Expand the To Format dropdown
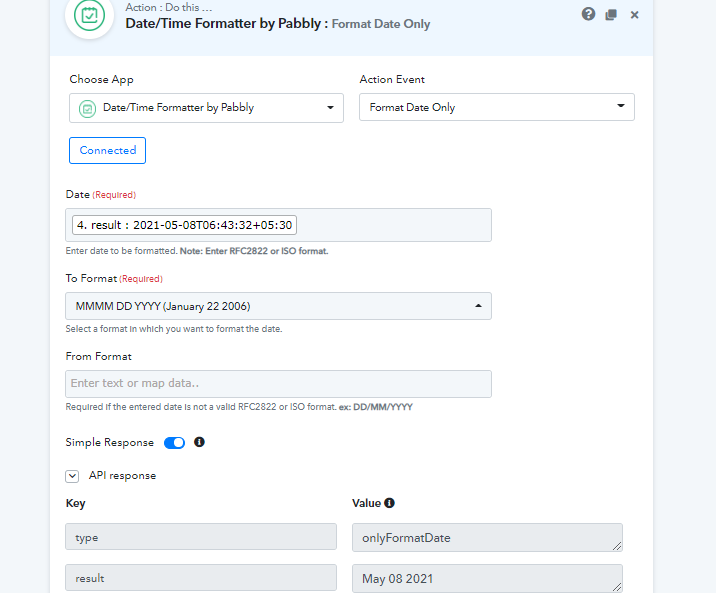 coord(279,306)
